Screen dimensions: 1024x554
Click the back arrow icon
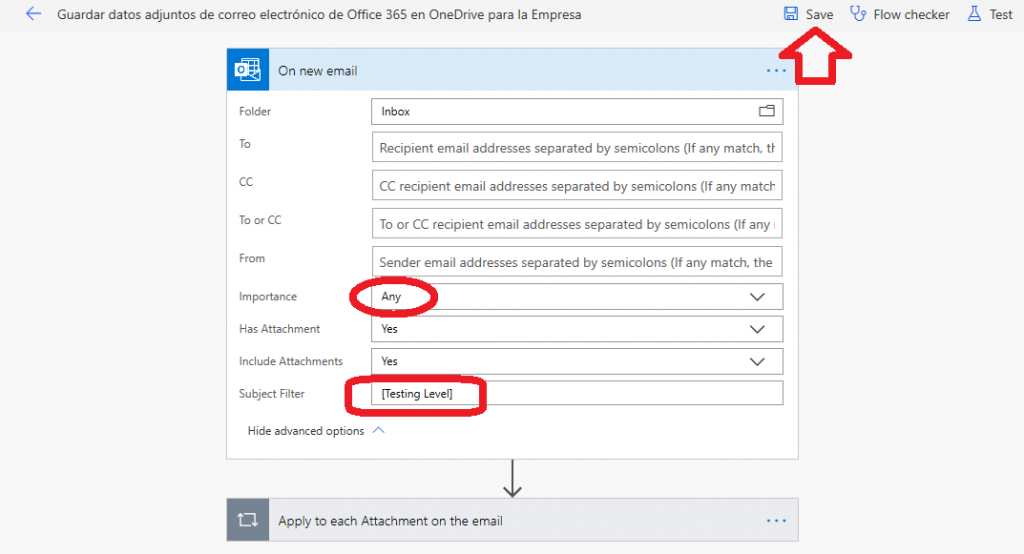(33, 15)
